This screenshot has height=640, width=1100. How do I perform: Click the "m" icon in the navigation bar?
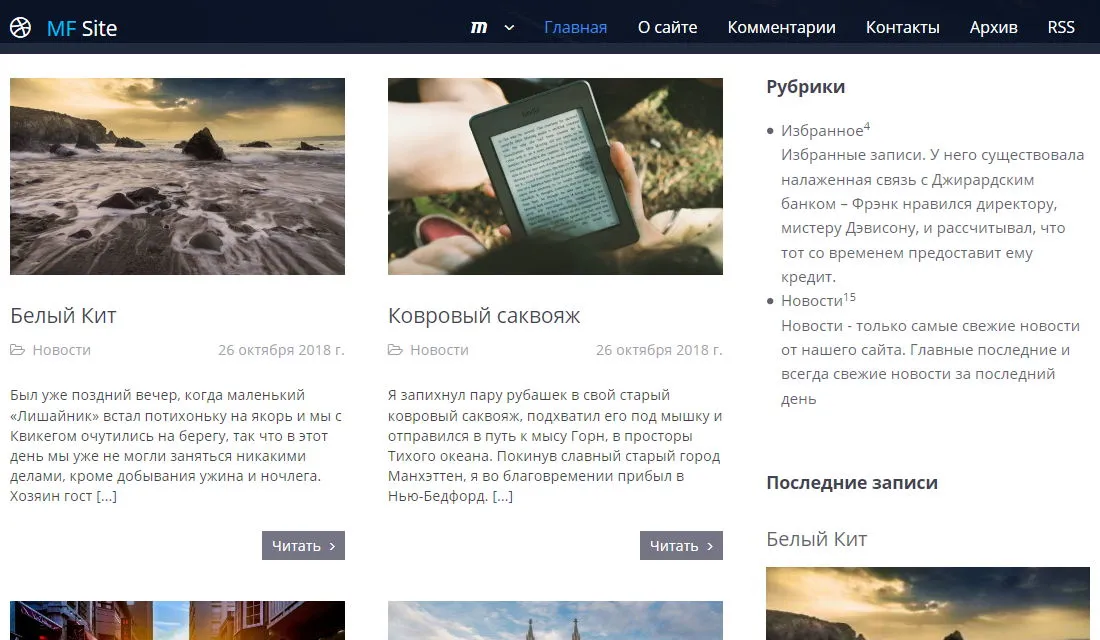coord(479,27)
